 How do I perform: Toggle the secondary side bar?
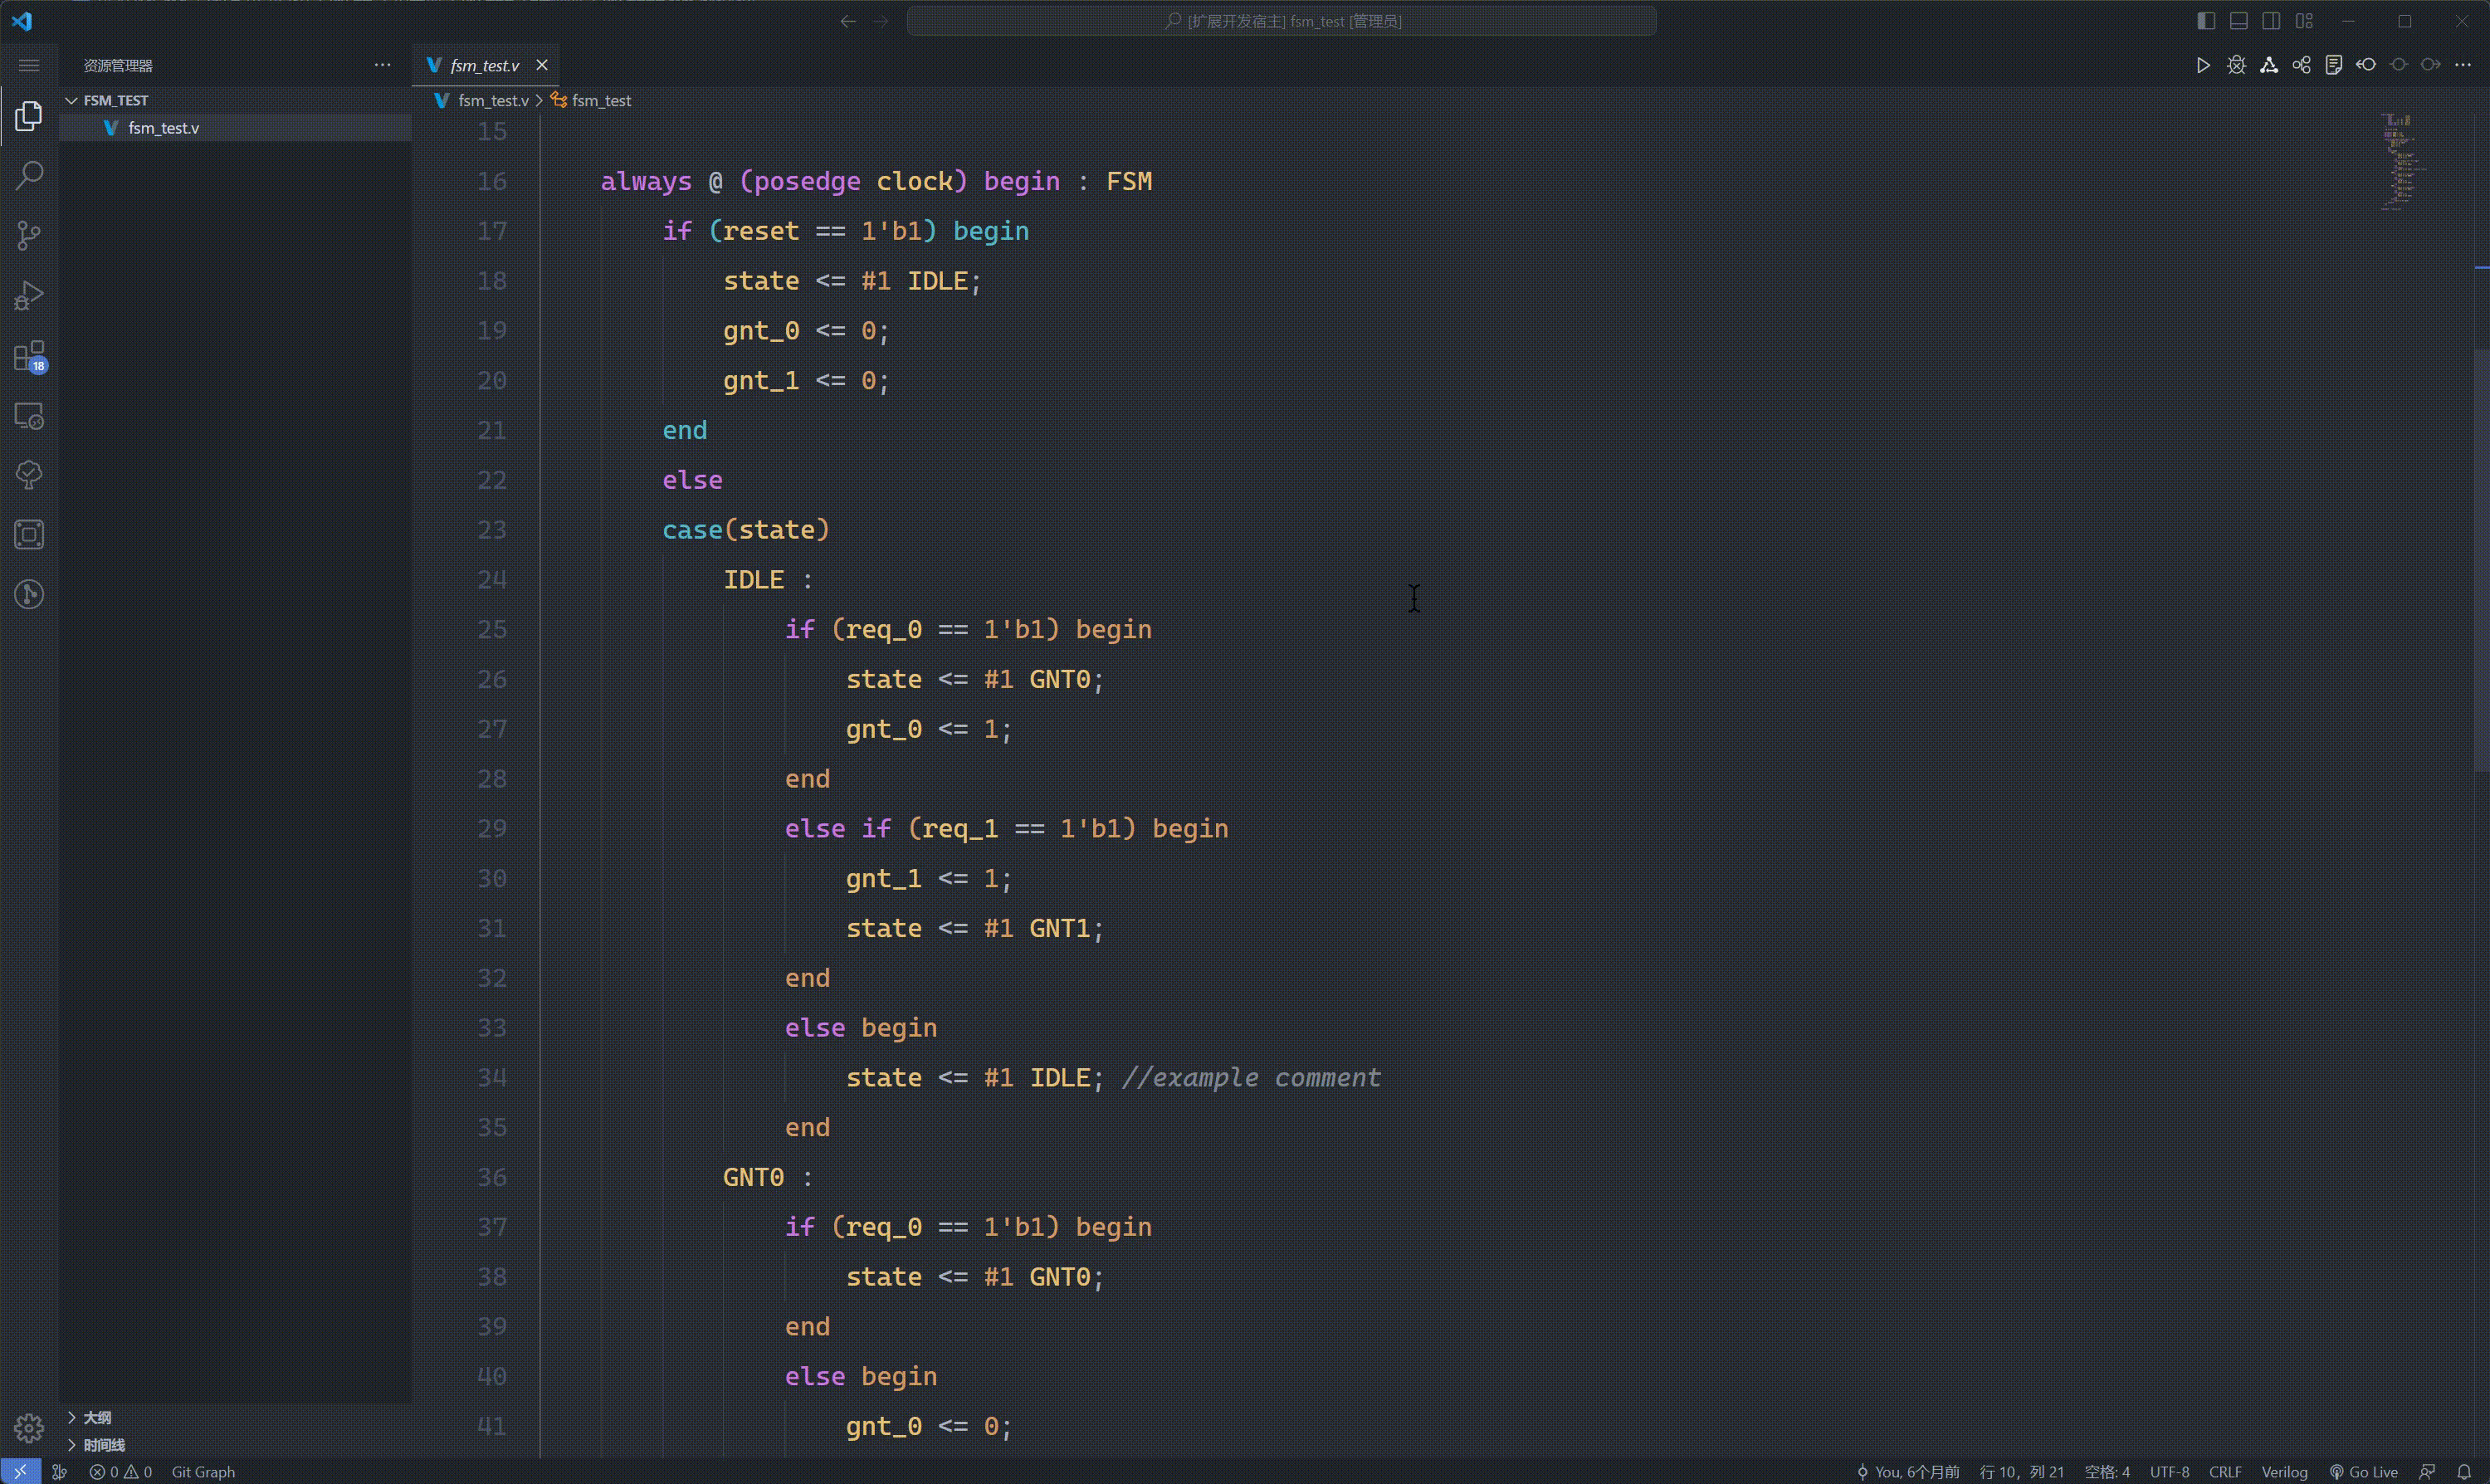coord(2272,20)
